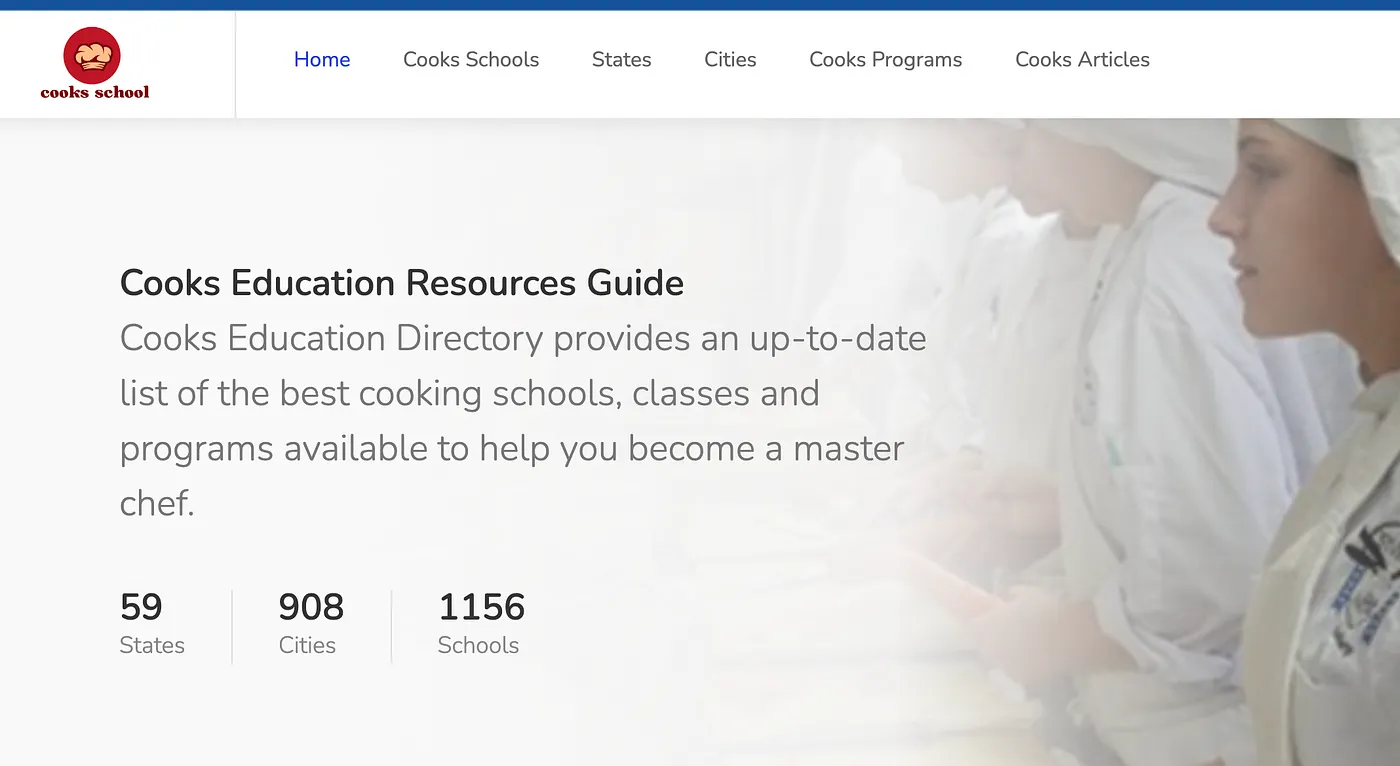Click the "cooks school" logo text
The height and width of the screenshot is (766, 1400).
click(95, 92)
